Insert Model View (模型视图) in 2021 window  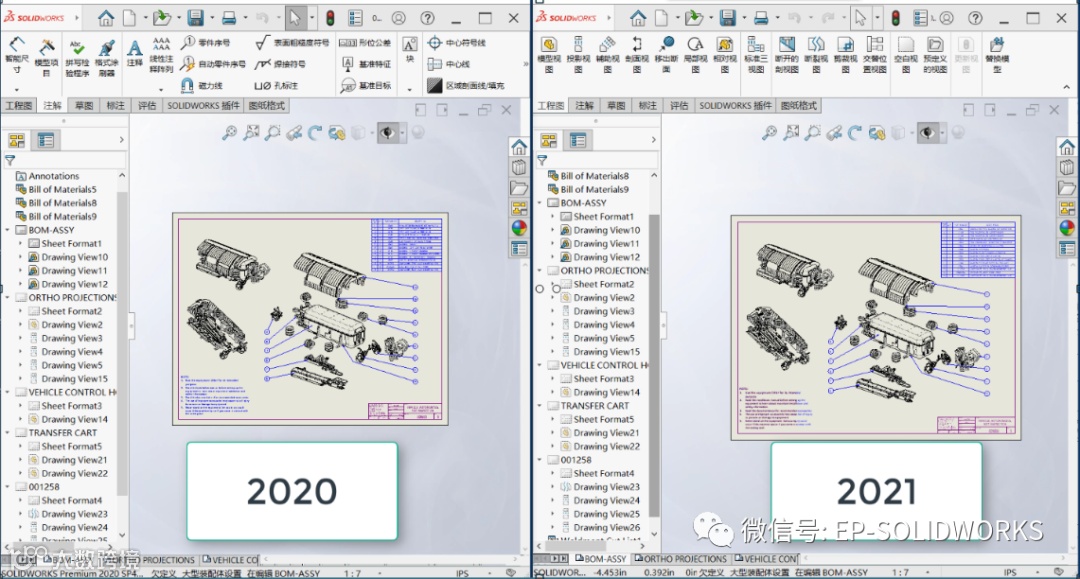pos(549,55)
